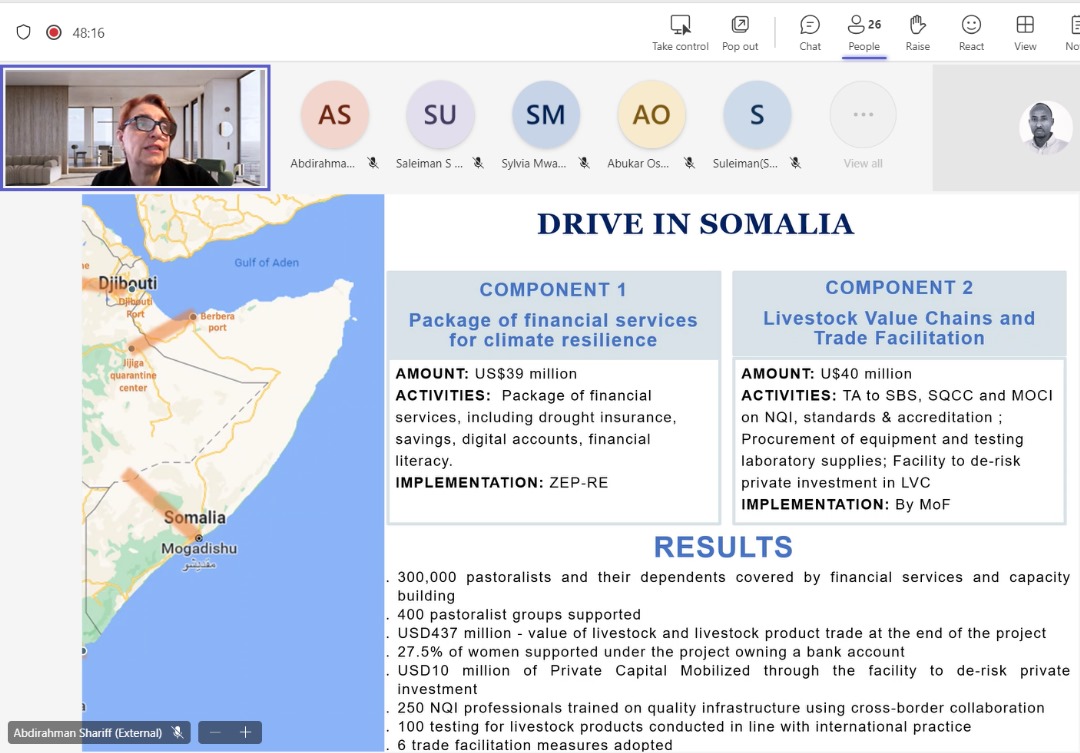Click the 400 pastoralist groups supported bullet
The height and width of the screenshot is (753, 1080).
(519, 615)
